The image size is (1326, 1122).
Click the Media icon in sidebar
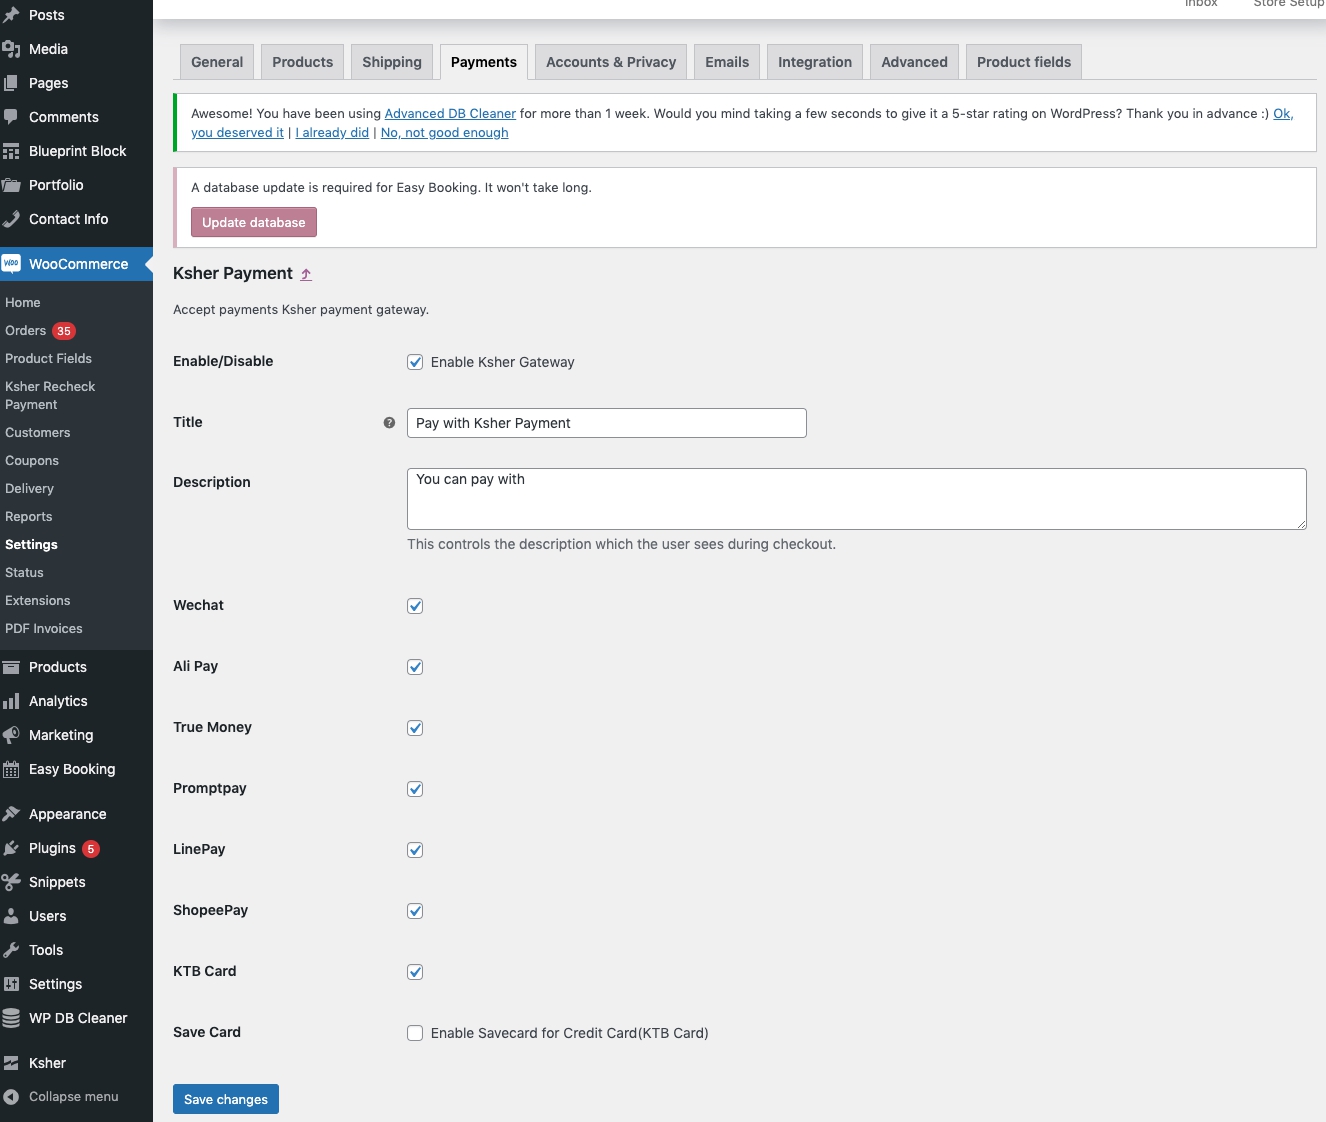(11, 49)
